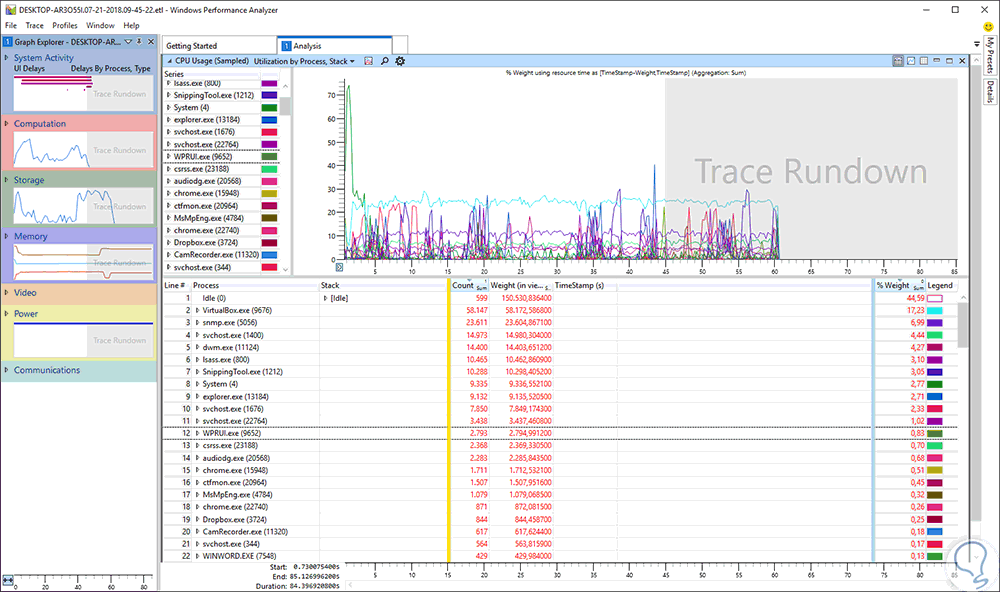Expand the Computation category in Graph Explorer
The height and width of the screenshot is (592, 1000).
click(x=8, y=124)
